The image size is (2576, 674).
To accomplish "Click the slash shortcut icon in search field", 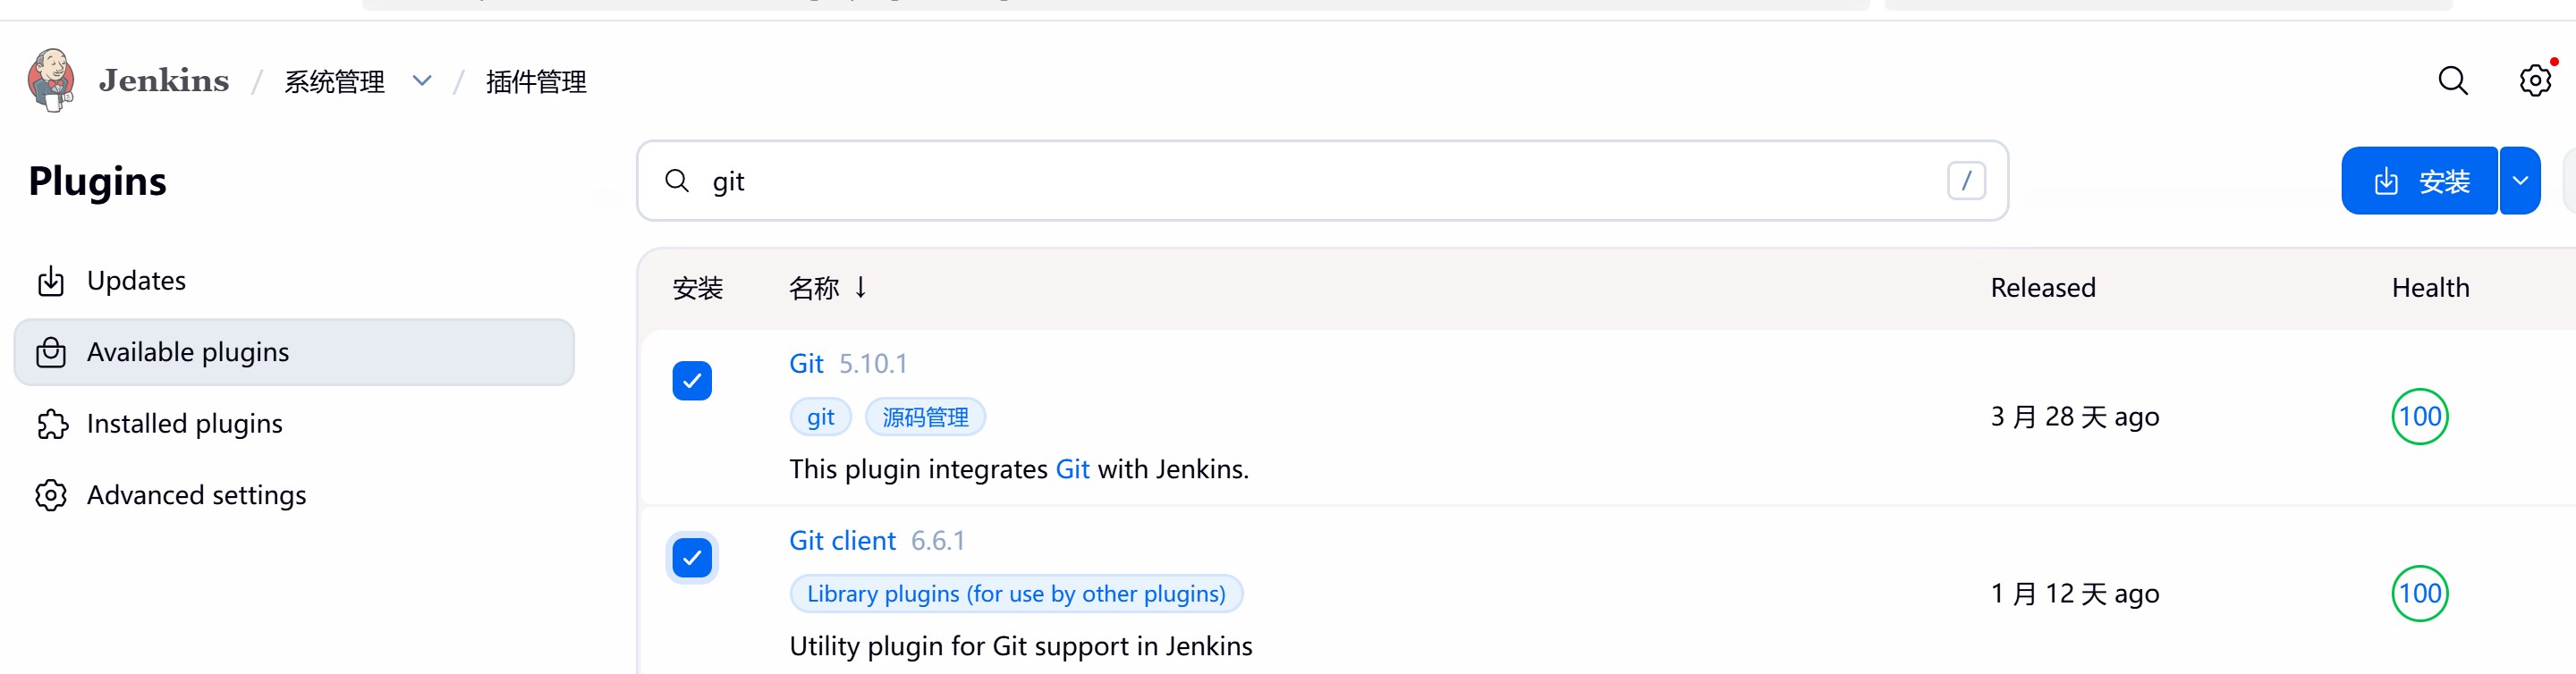I will tap(1966, 181).
